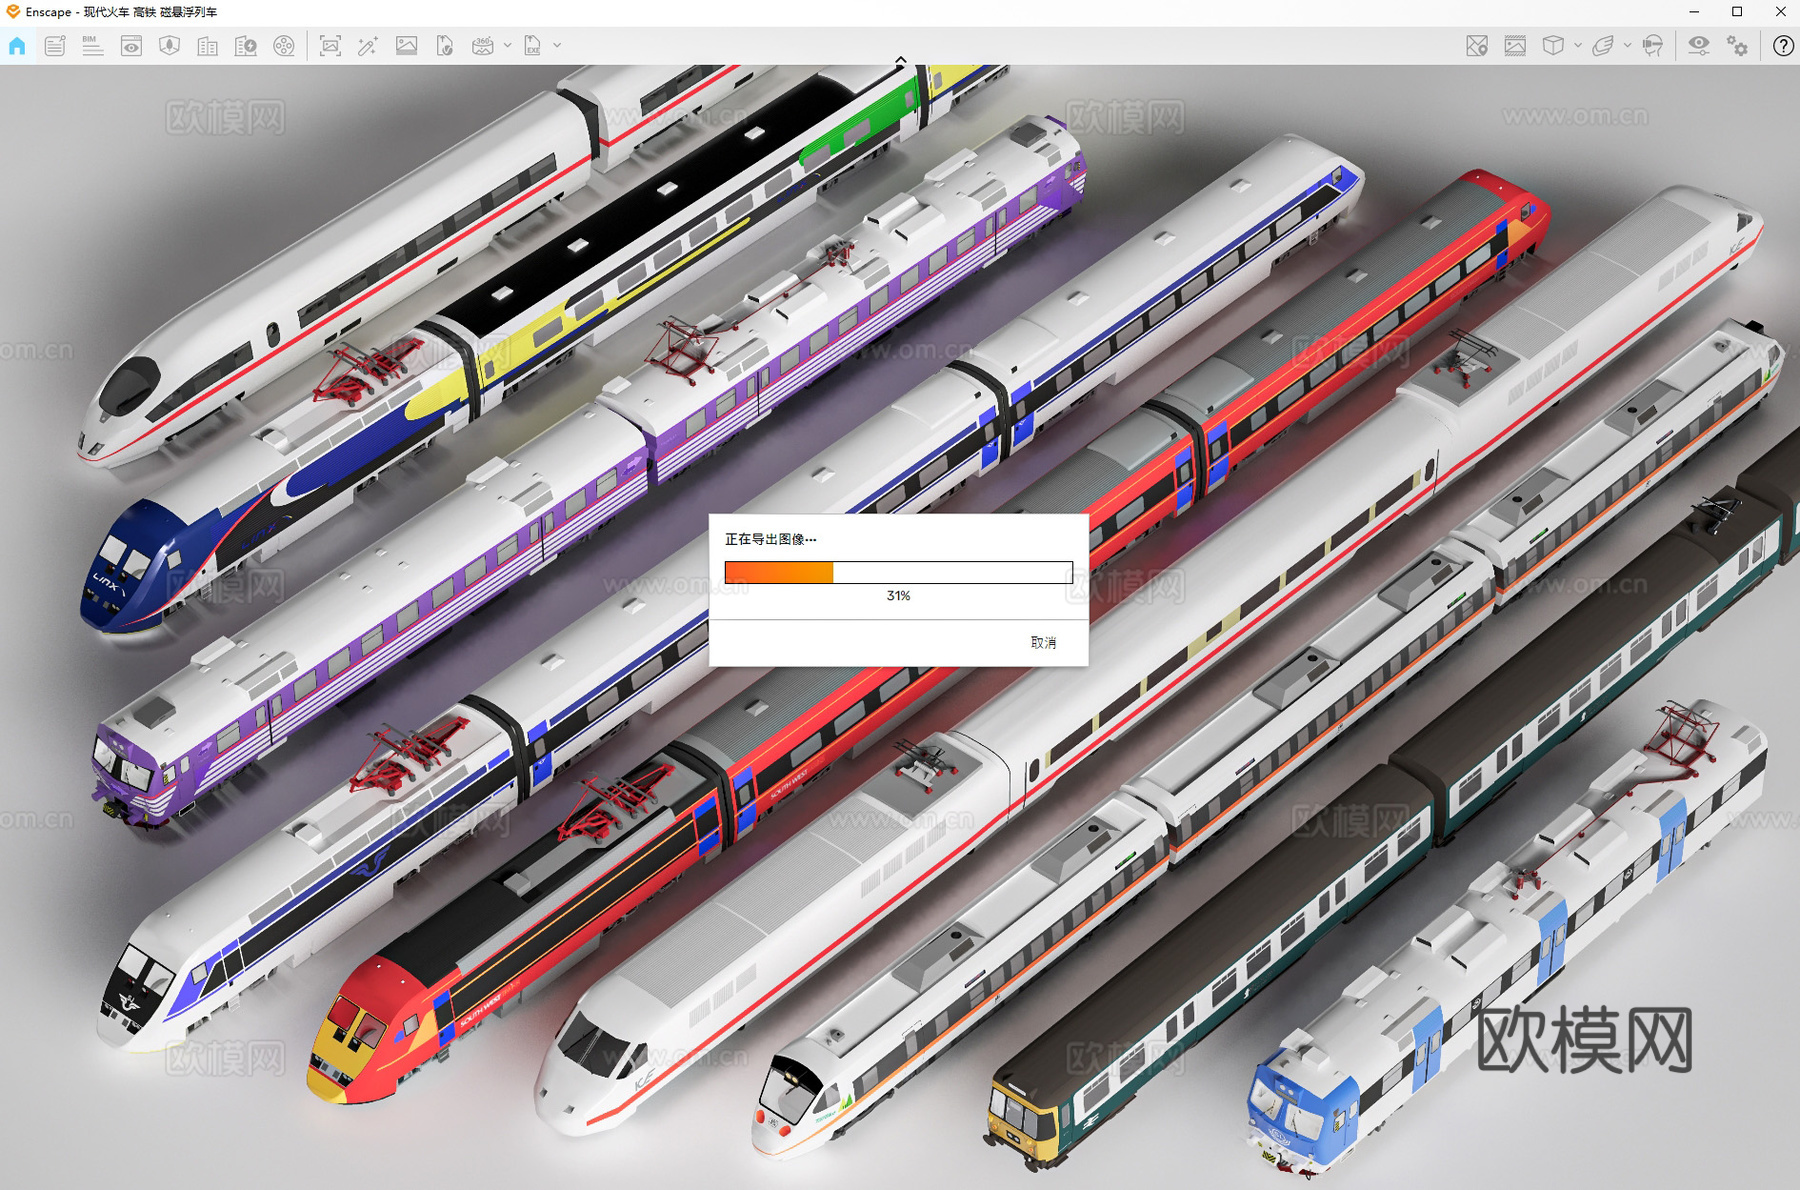Open the building energy analysis icon

245,46
